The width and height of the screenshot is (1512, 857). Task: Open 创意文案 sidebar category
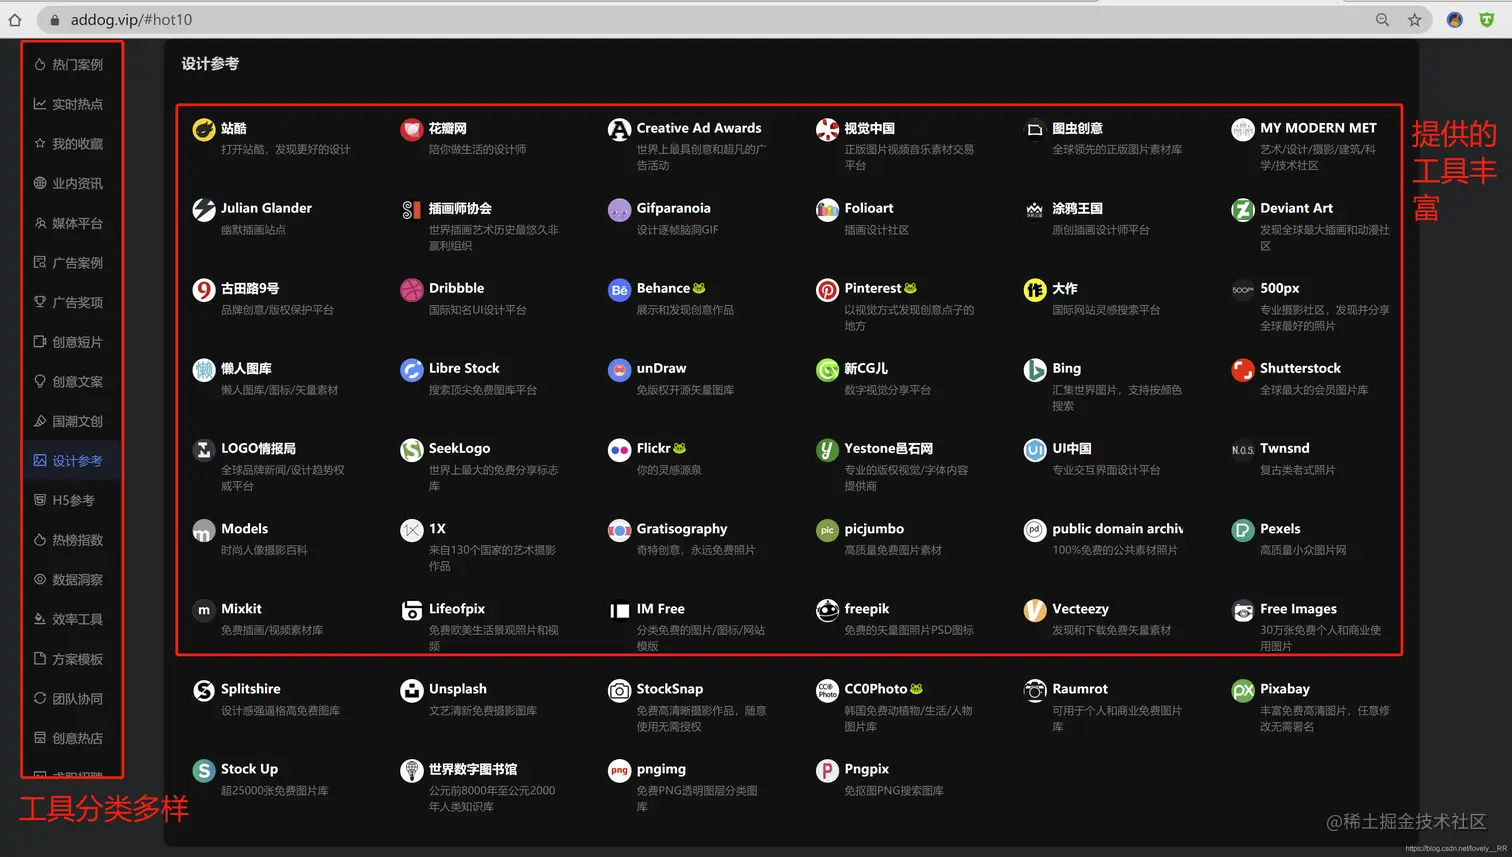[71, 381]
